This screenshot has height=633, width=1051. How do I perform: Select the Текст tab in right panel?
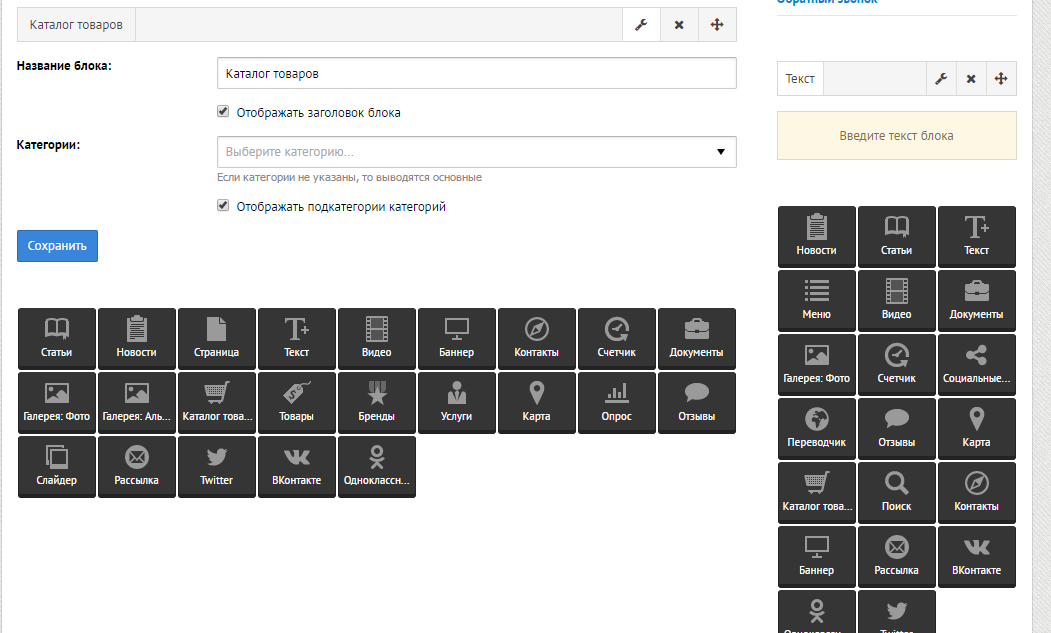click(800, 78)
